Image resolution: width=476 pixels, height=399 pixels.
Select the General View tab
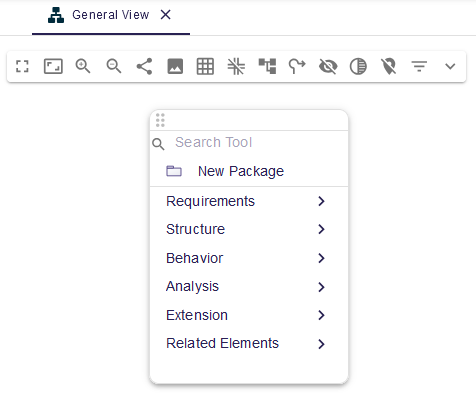pyautogui.click(x=111, y=17)
